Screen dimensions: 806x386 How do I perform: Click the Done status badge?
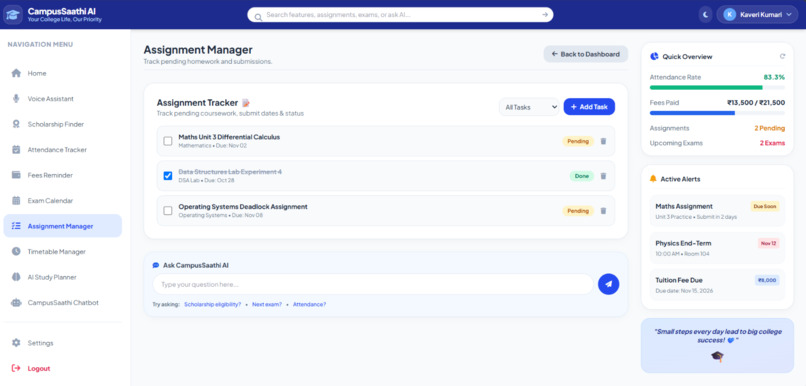click(x=581, y=176)
